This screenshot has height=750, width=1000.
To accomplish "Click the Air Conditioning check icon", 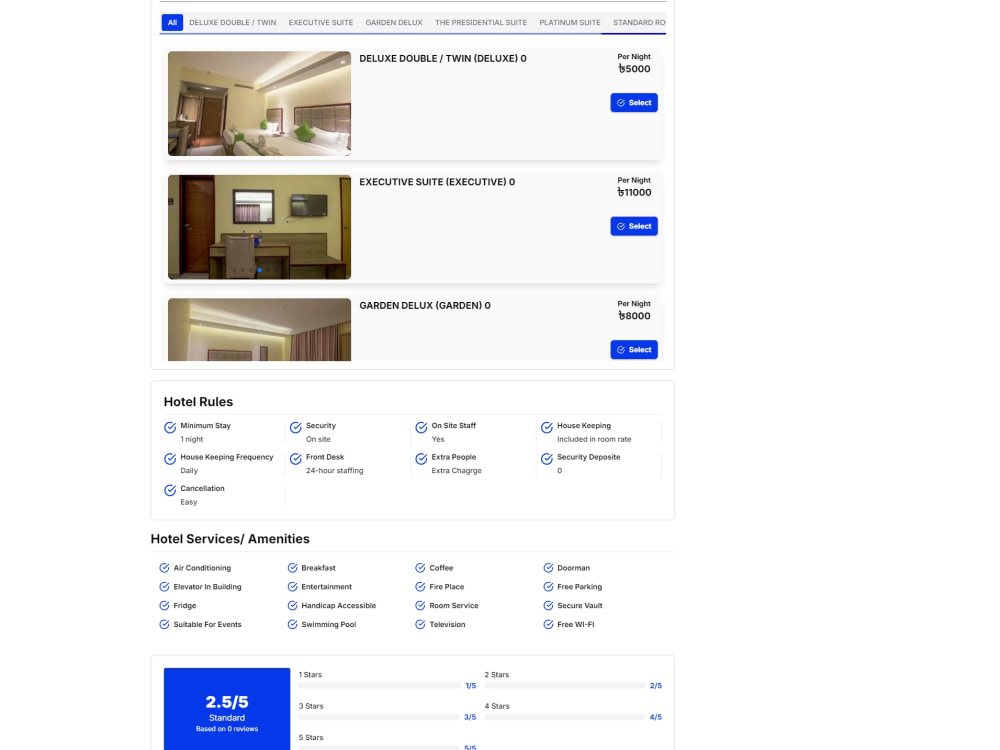I will click(x=165, y=568).
